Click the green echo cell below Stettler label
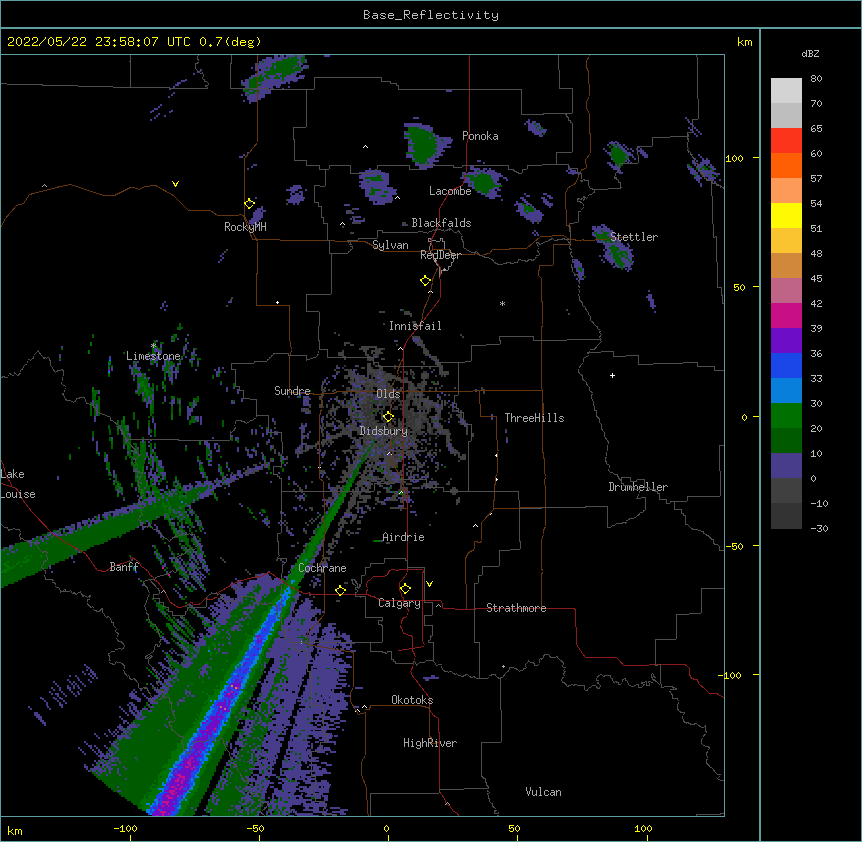 coord(620,255)
